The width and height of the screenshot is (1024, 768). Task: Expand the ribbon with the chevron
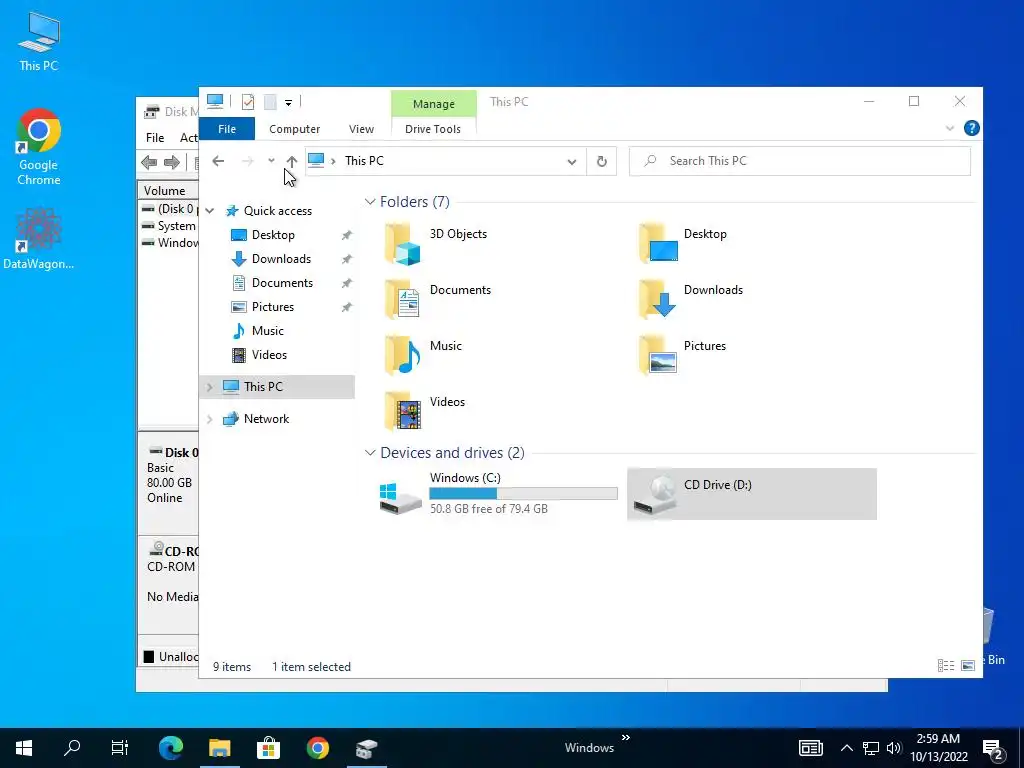950,129
